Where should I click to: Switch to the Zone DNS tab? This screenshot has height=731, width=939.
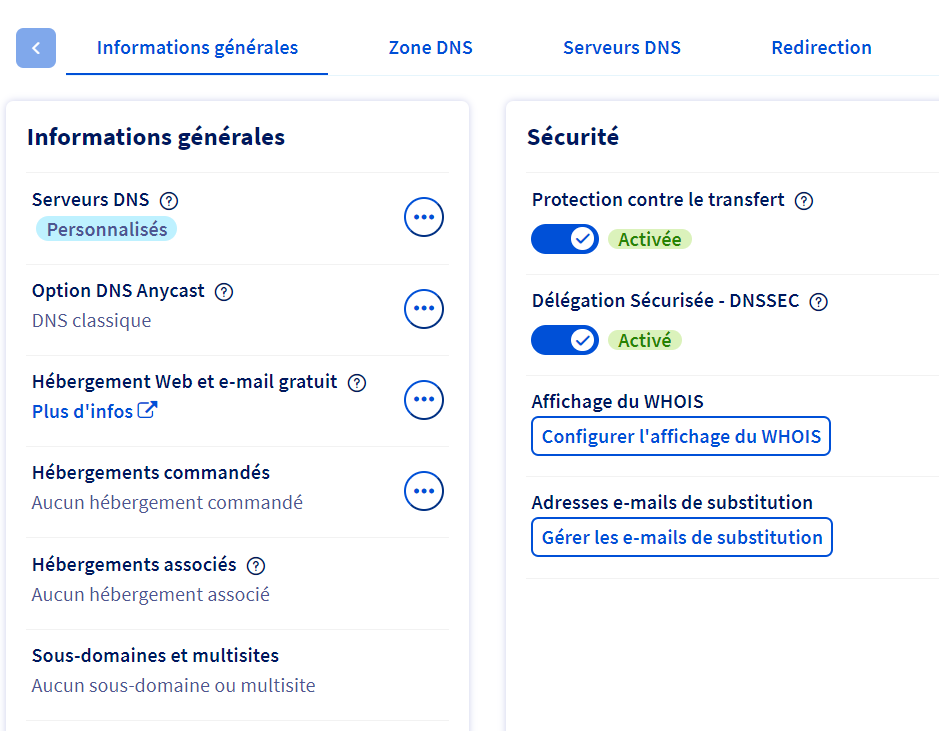click(x=430, y=48)
